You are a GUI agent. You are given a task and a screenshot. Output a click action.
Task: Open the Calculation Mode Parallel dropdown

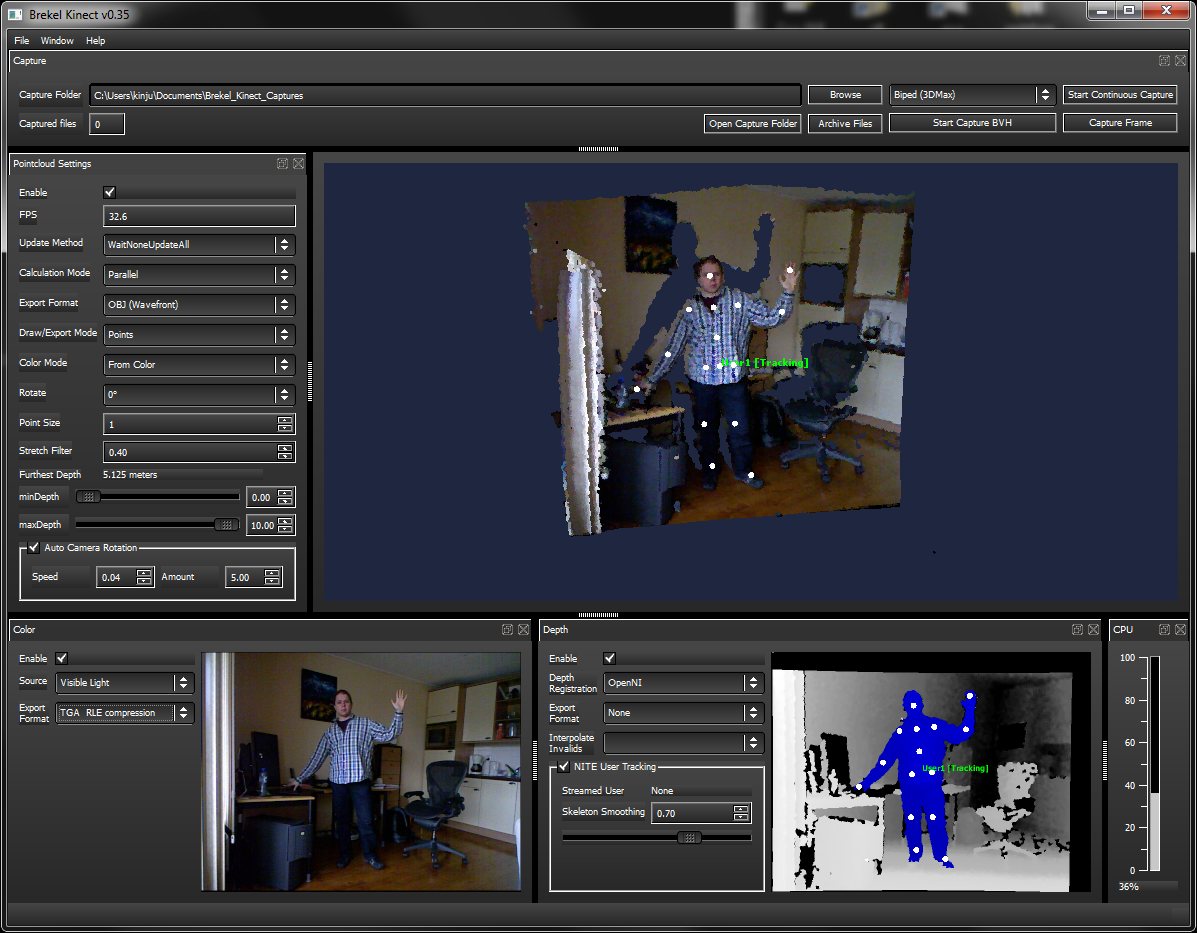(x=199, y=274)
